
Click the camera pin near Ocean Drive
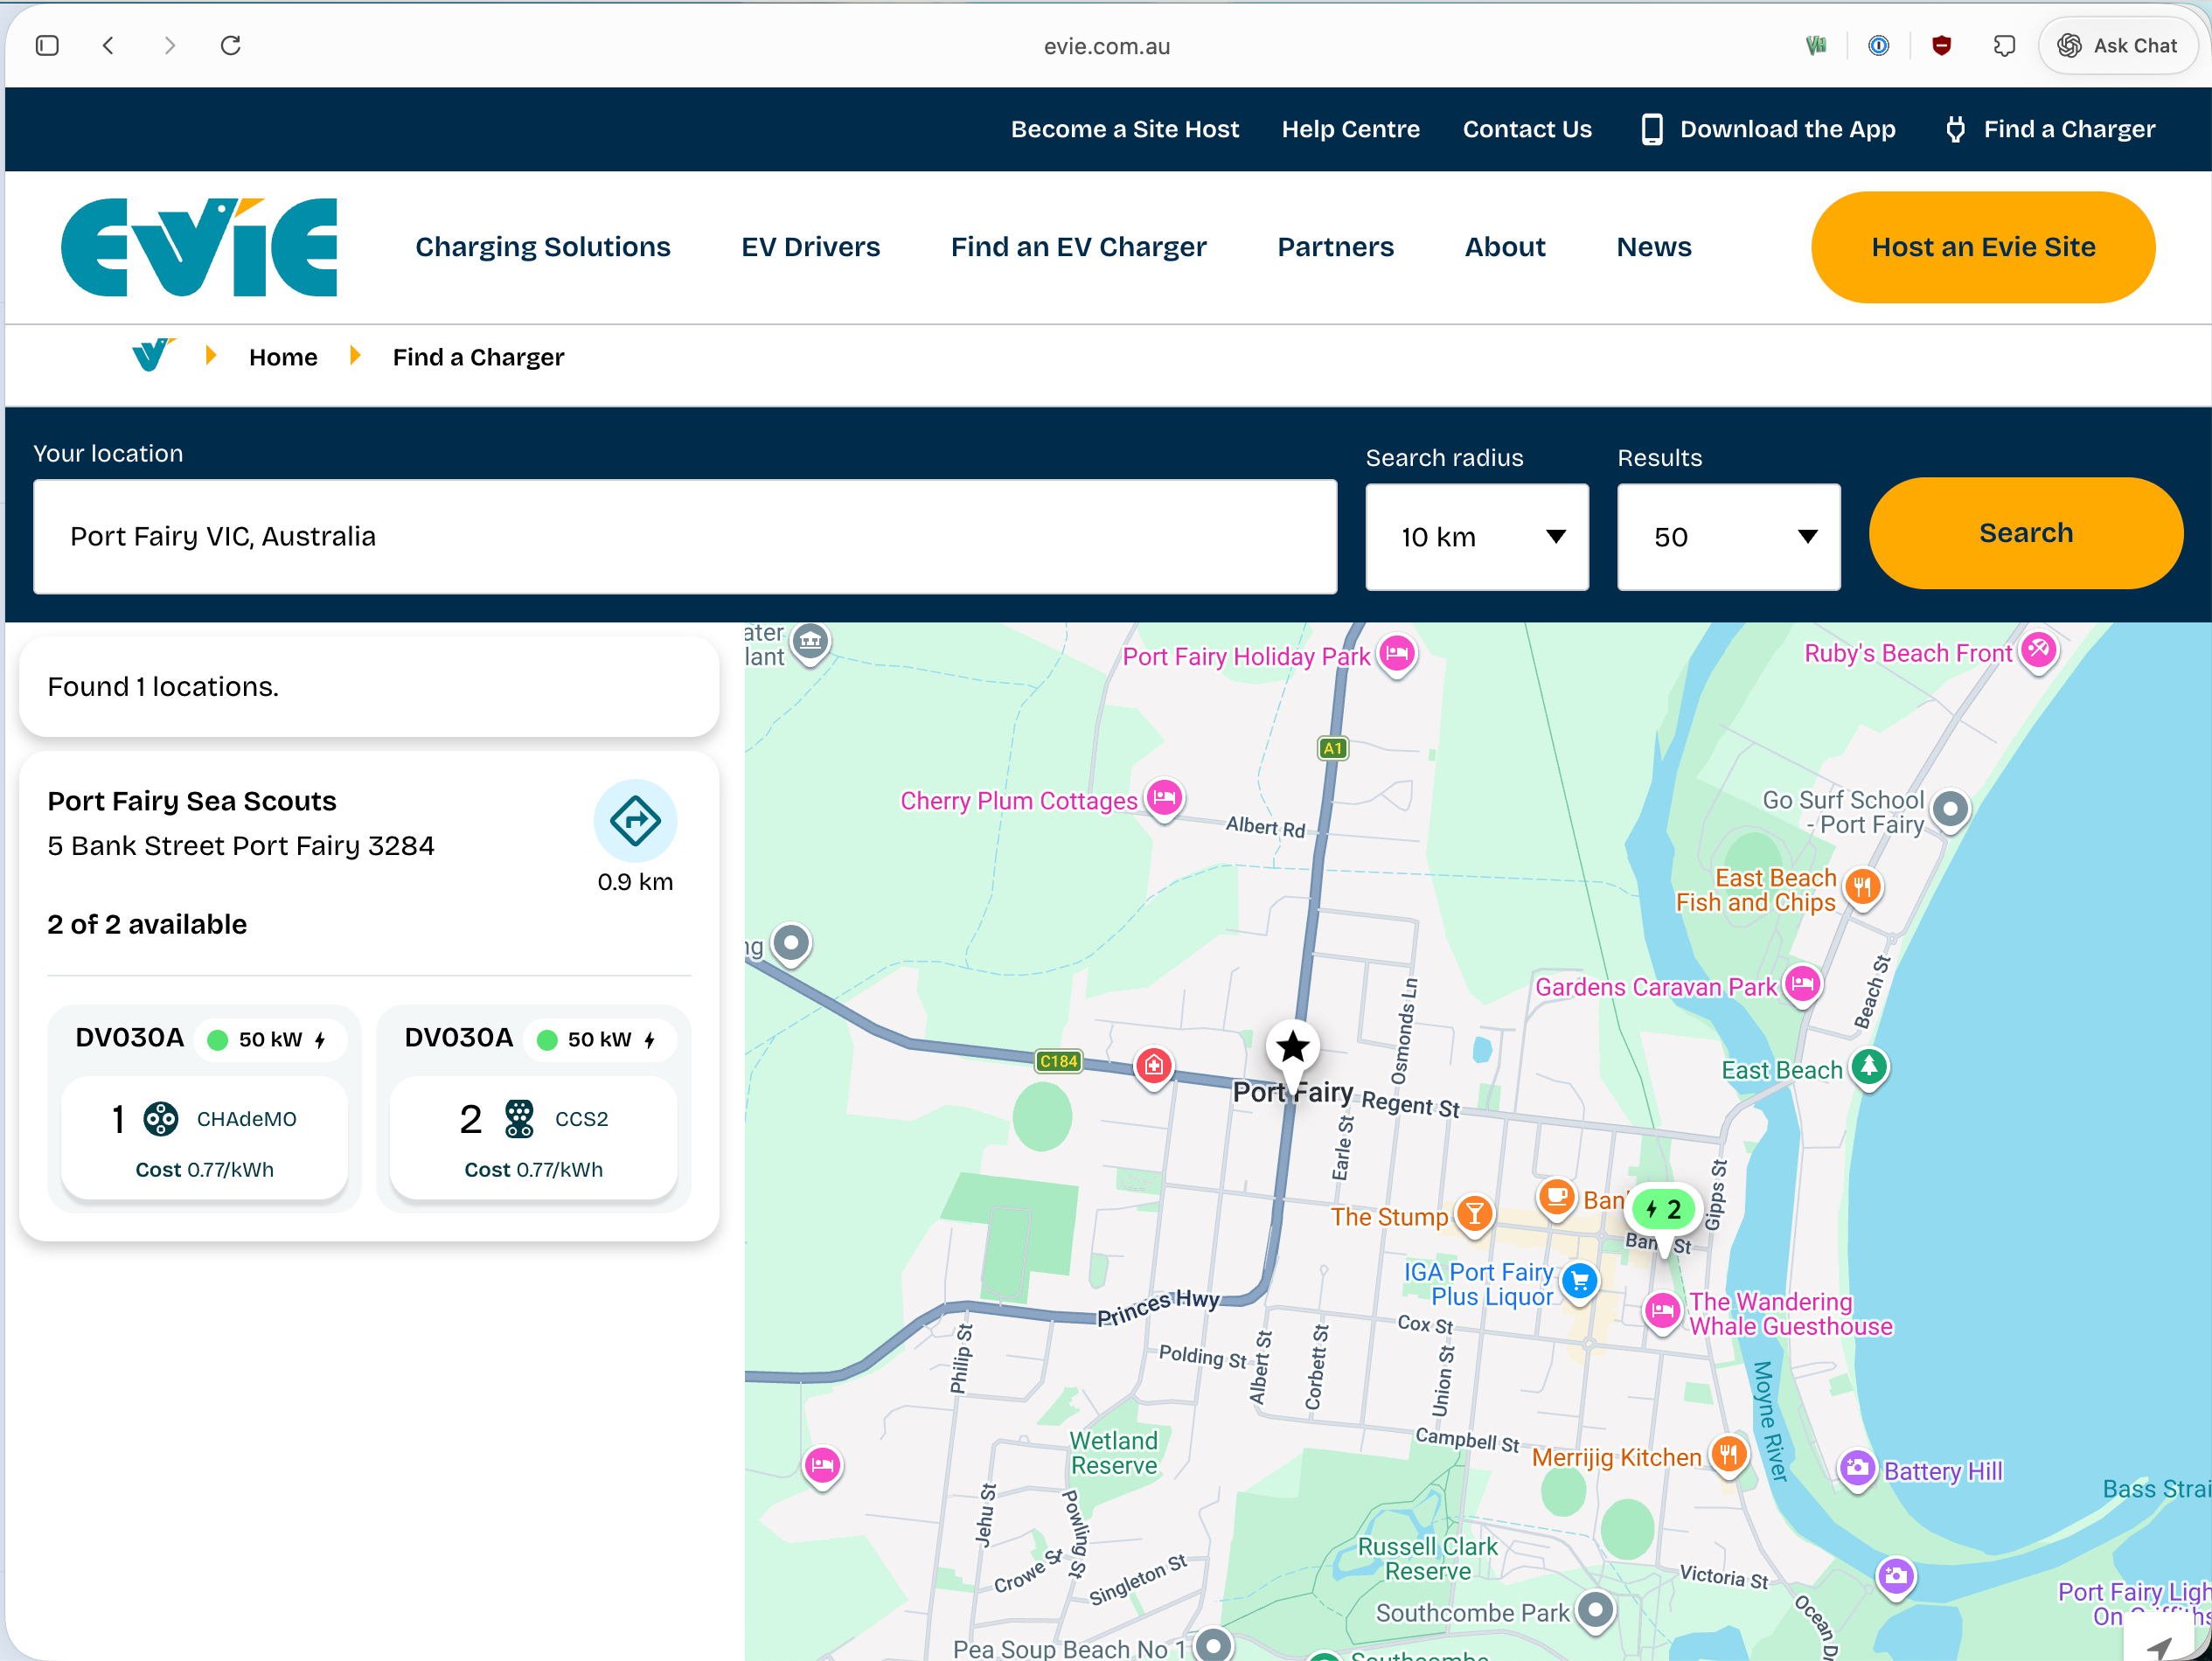coord(1895,1577)
